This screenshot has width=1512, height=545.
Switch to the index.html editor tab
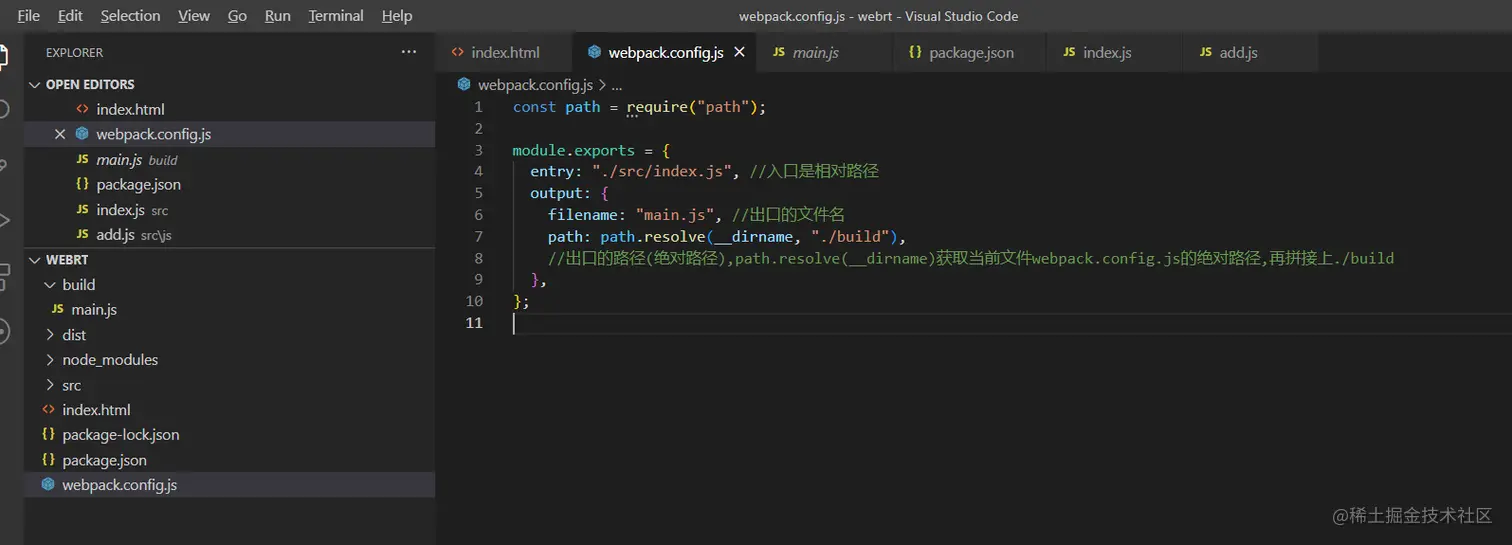[x=504, y=52]
